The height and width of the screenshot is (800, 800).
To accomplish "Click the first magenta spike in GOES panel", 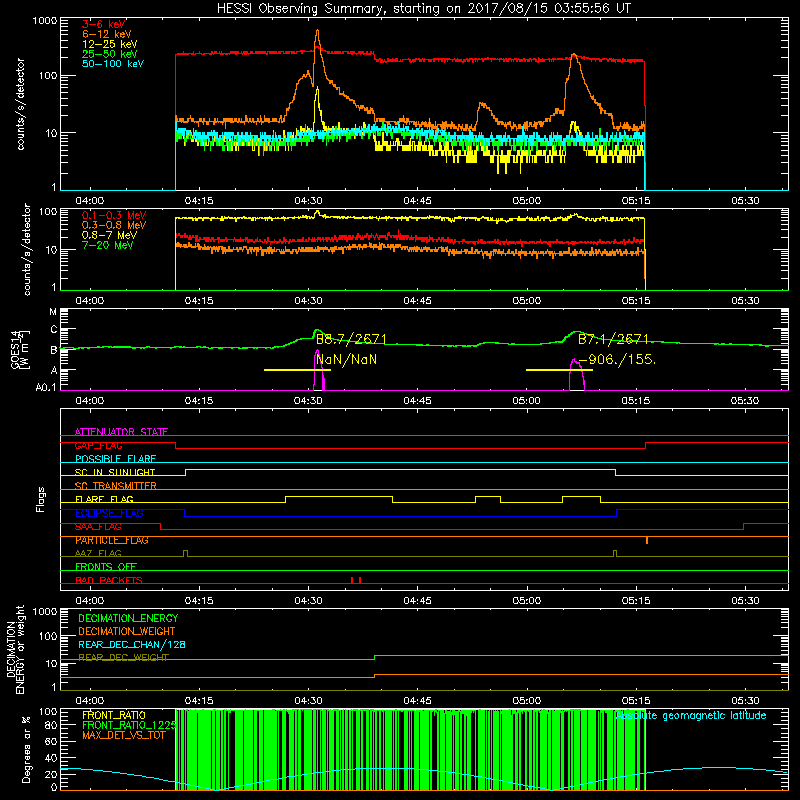I will (319, 370).
